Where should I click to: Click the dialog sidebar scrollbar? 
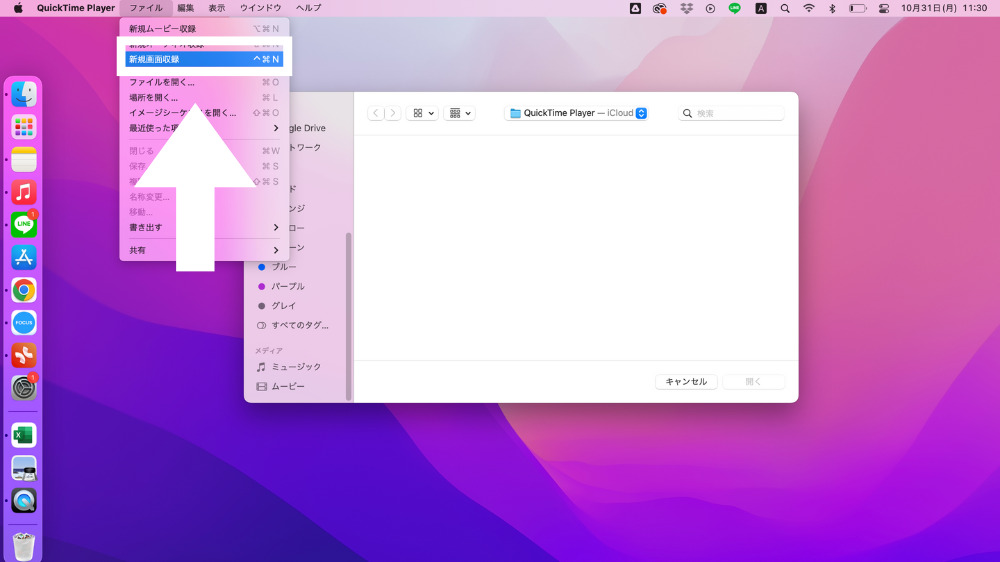(x=348, y=316)
